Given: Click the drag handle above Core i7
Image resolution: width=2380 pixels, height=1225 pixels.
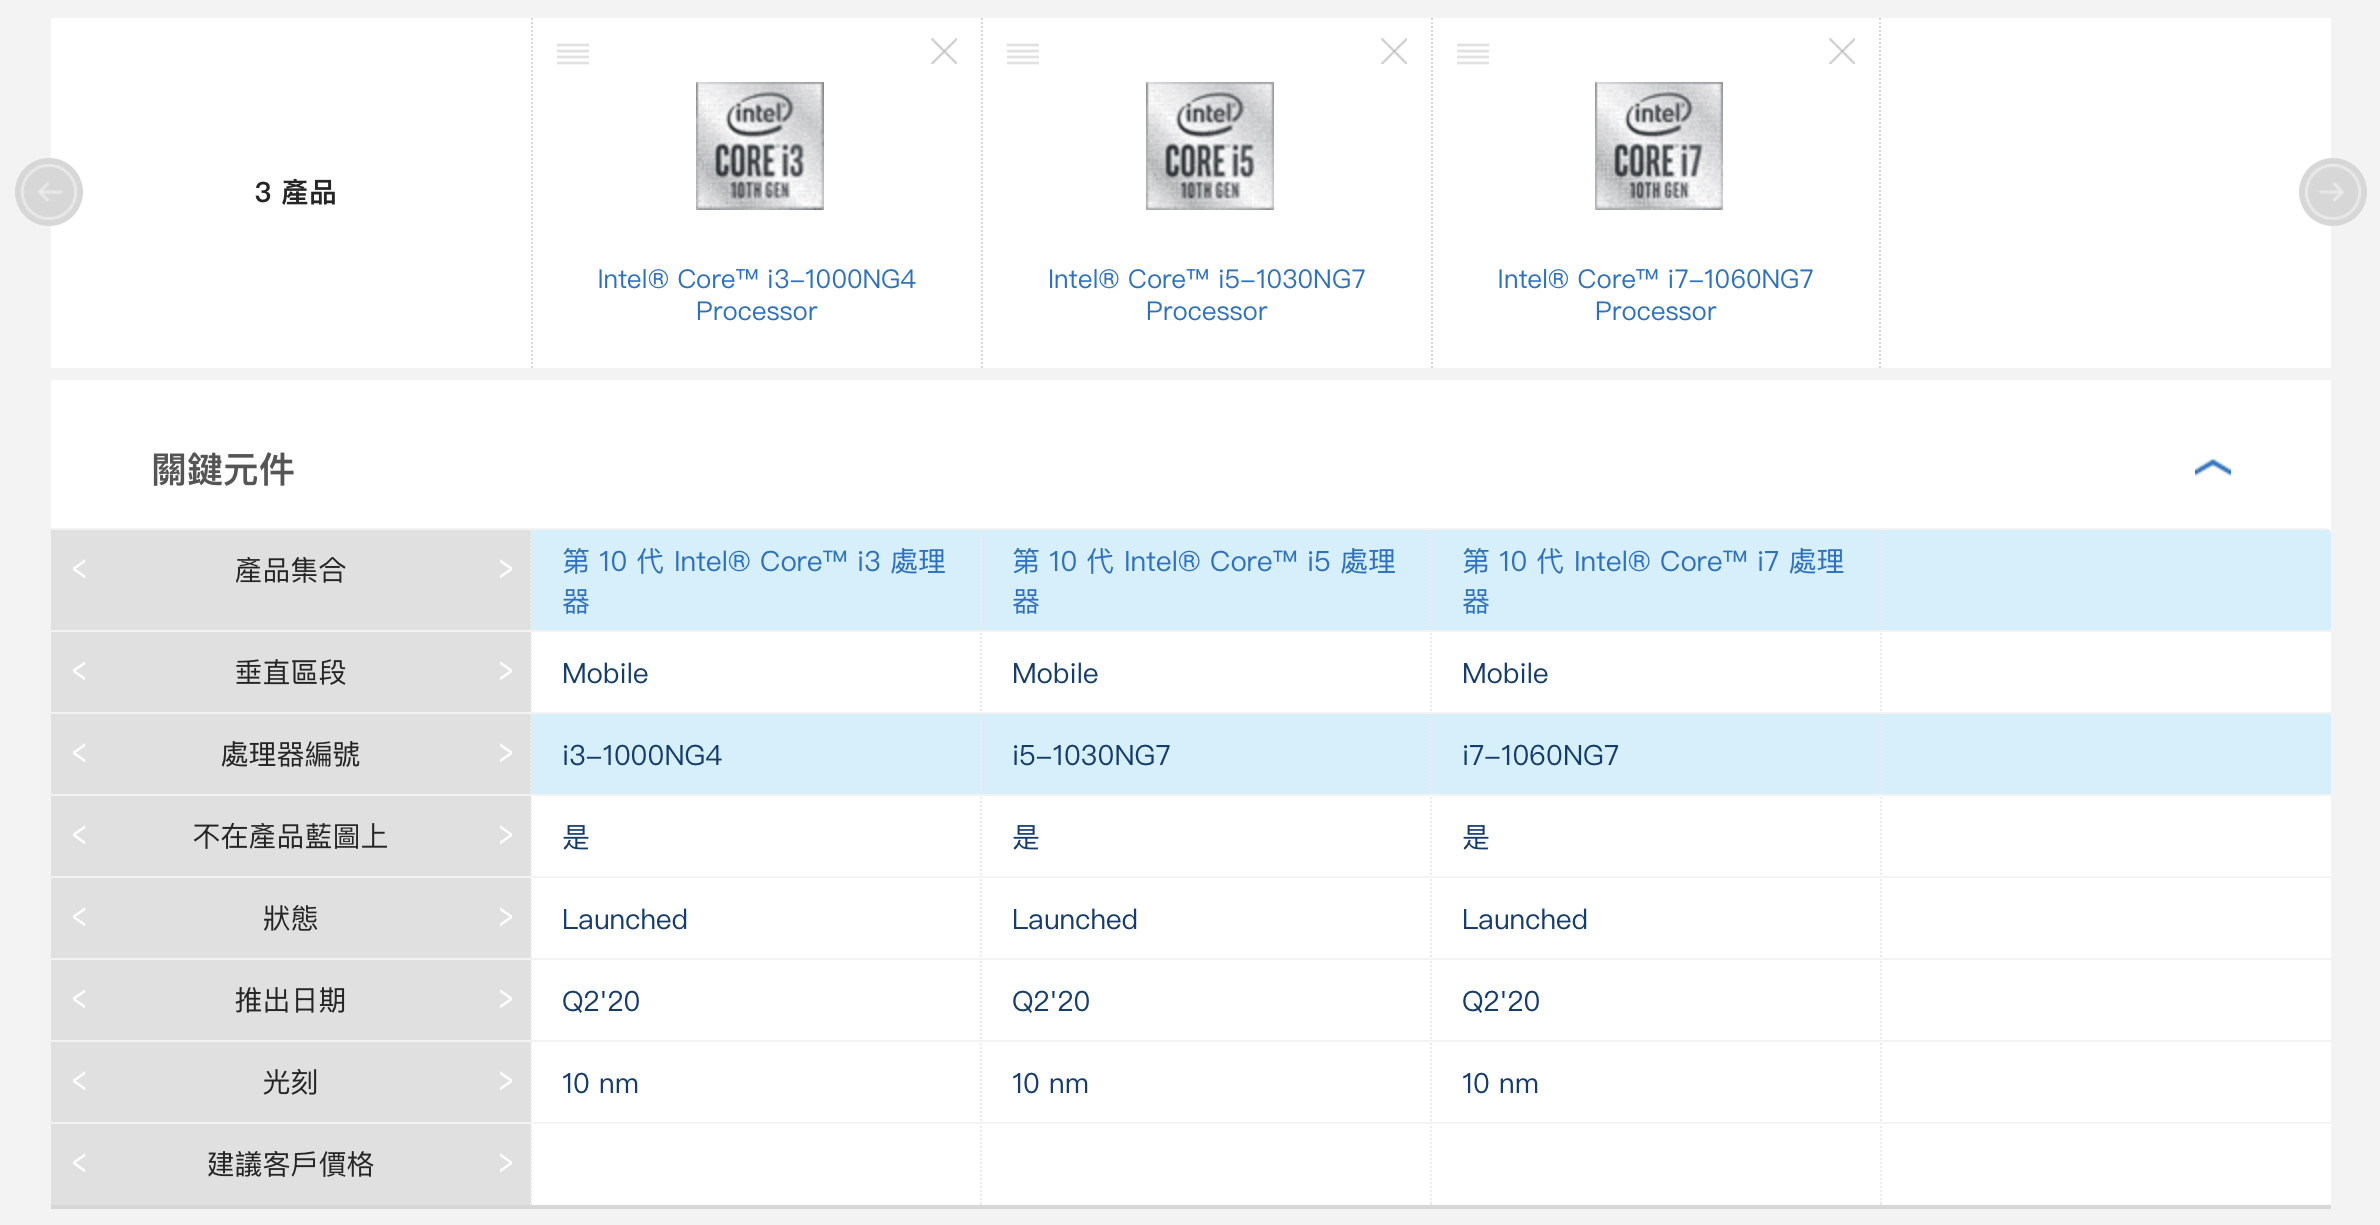Looking at the screenshot, I should click(1473, 53).
